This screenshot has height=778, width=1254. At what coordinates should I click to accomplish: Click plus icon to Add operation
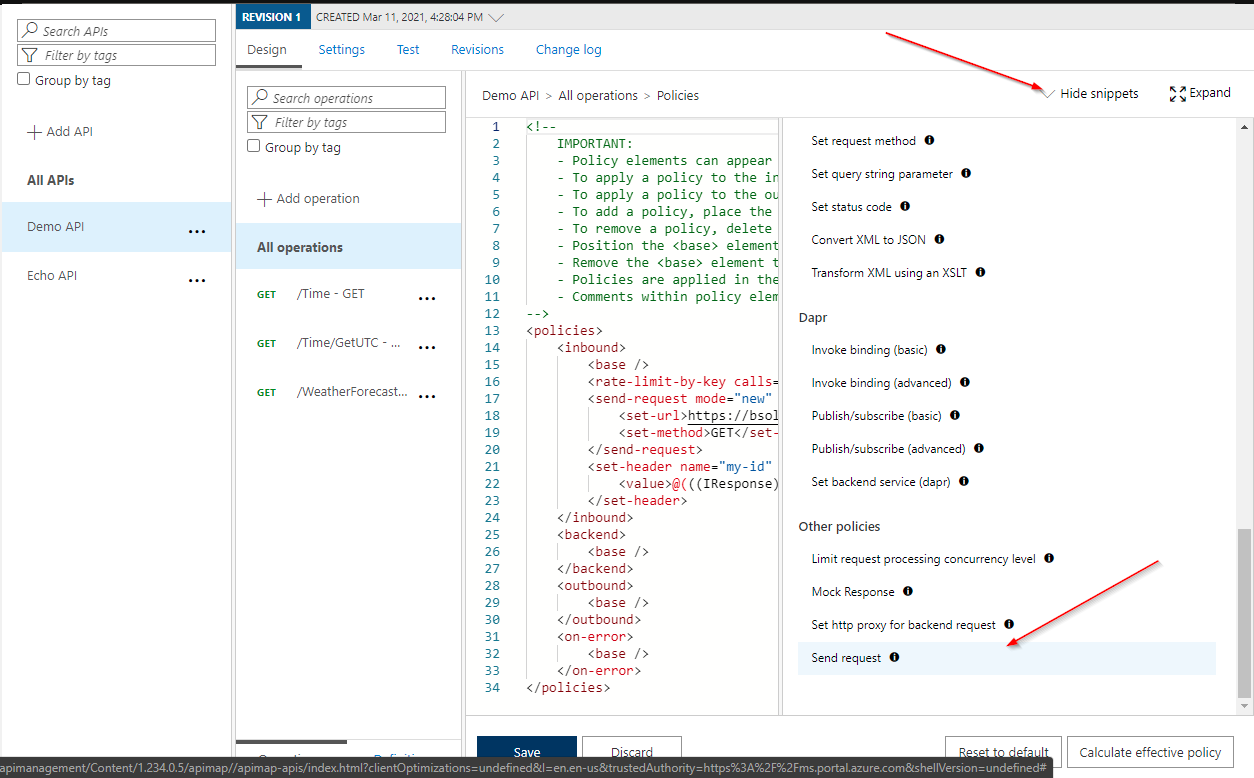(264, 199)
